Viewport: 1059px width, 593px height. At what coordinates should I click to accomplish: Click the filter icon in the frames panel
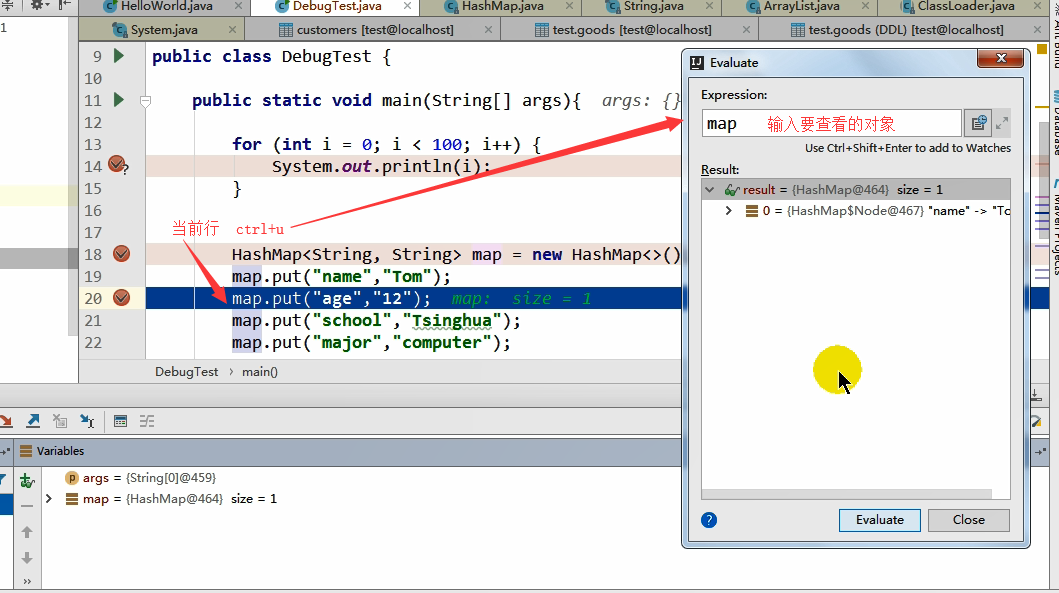pyautogui.click(x=3, y=480)
